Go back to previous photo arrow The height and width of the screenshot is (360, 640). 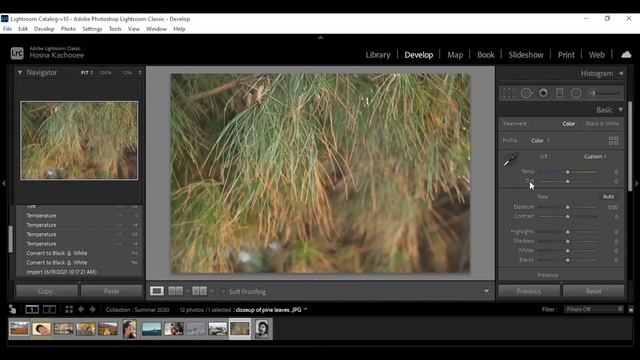[x=81, y=309]
